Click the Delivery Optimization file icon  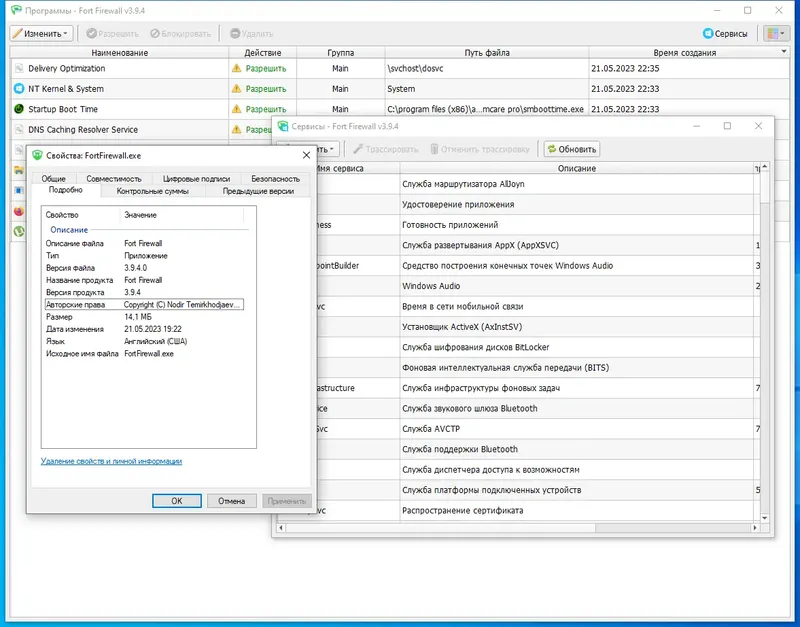click(x=19, y=68)
